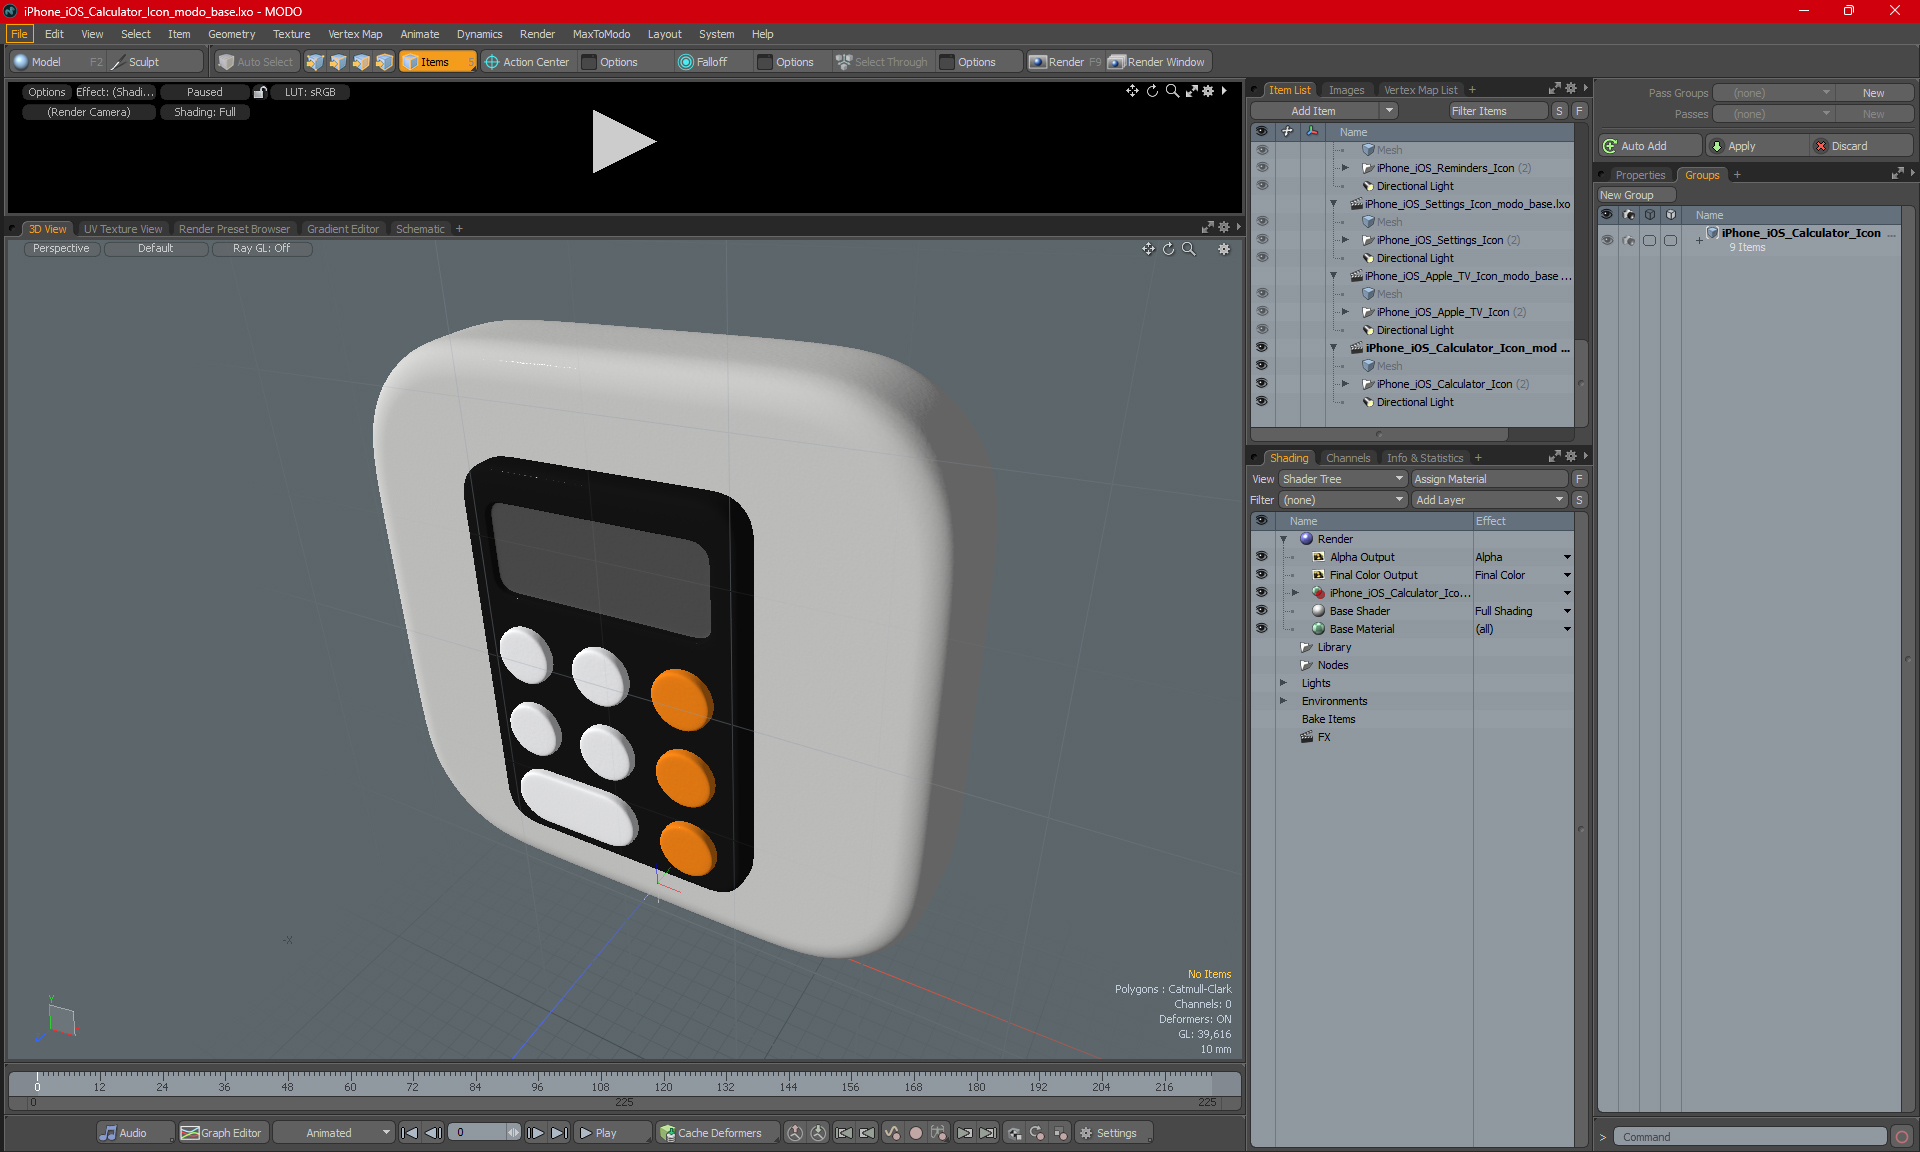This screenshot has height=1152, width=1920.
Task: Collapse the Render node in Shader Tree
Action: (1284, 539)
